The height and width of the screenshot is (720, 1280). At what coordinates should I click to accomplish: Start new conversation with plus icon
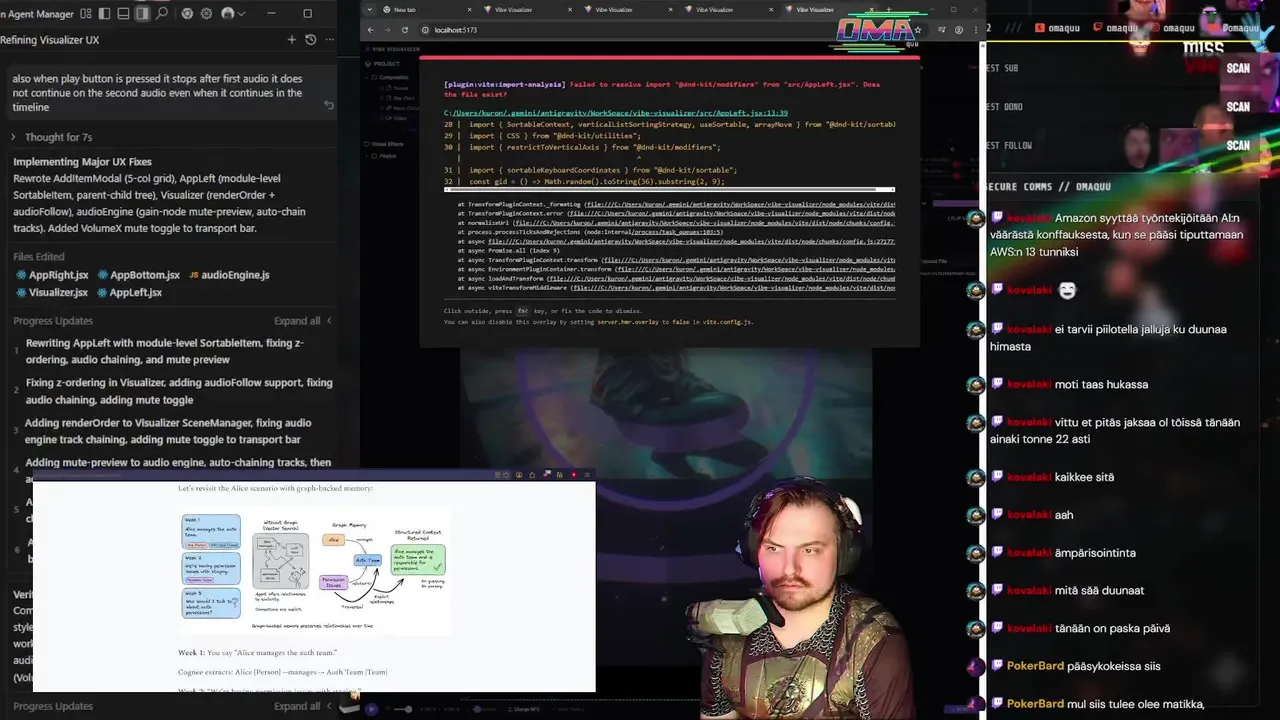(292, 40)
